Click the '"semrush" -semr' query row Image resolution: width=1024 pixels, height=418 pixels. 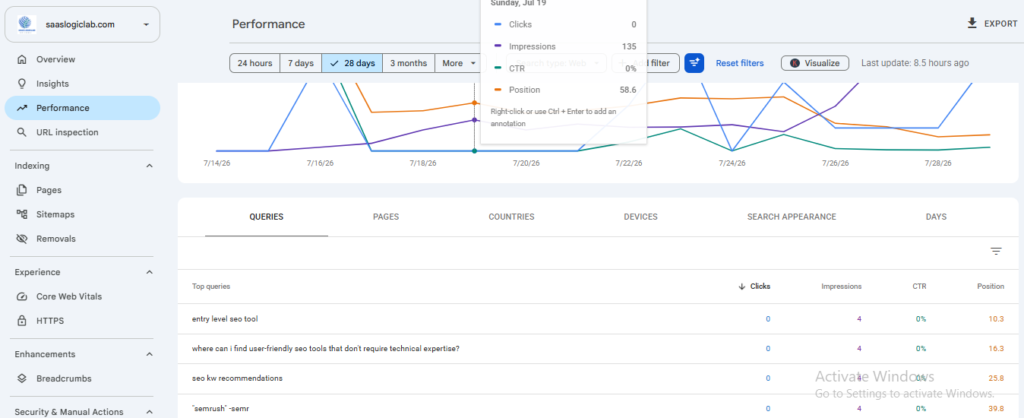tap(598, 408)
